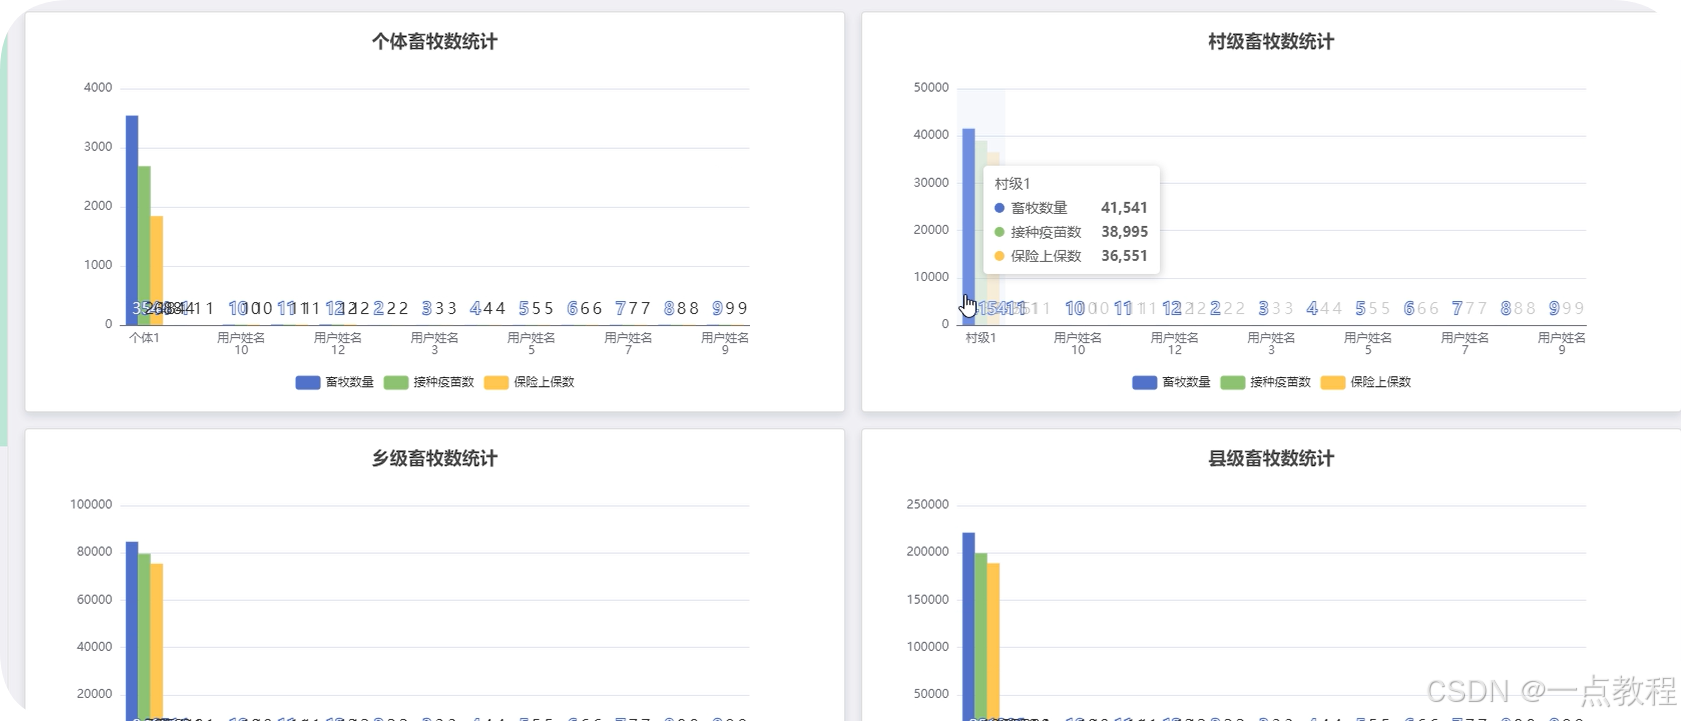Click yellow bar in 县级畜牧数统计 chart

pos(993,642)
